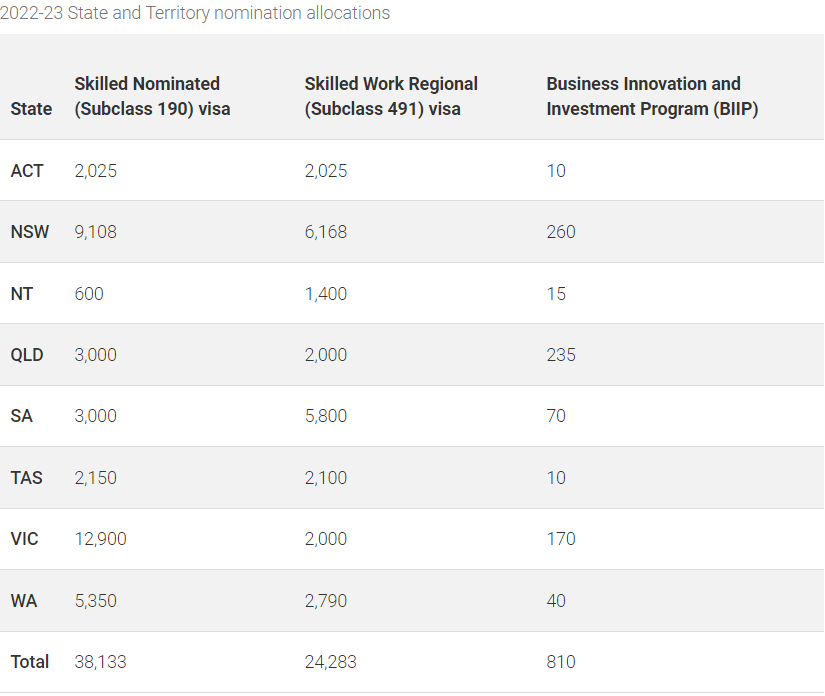Select the 12,900 value in VIC row
This screenshot has width=825, height=696.
[100, 539]
